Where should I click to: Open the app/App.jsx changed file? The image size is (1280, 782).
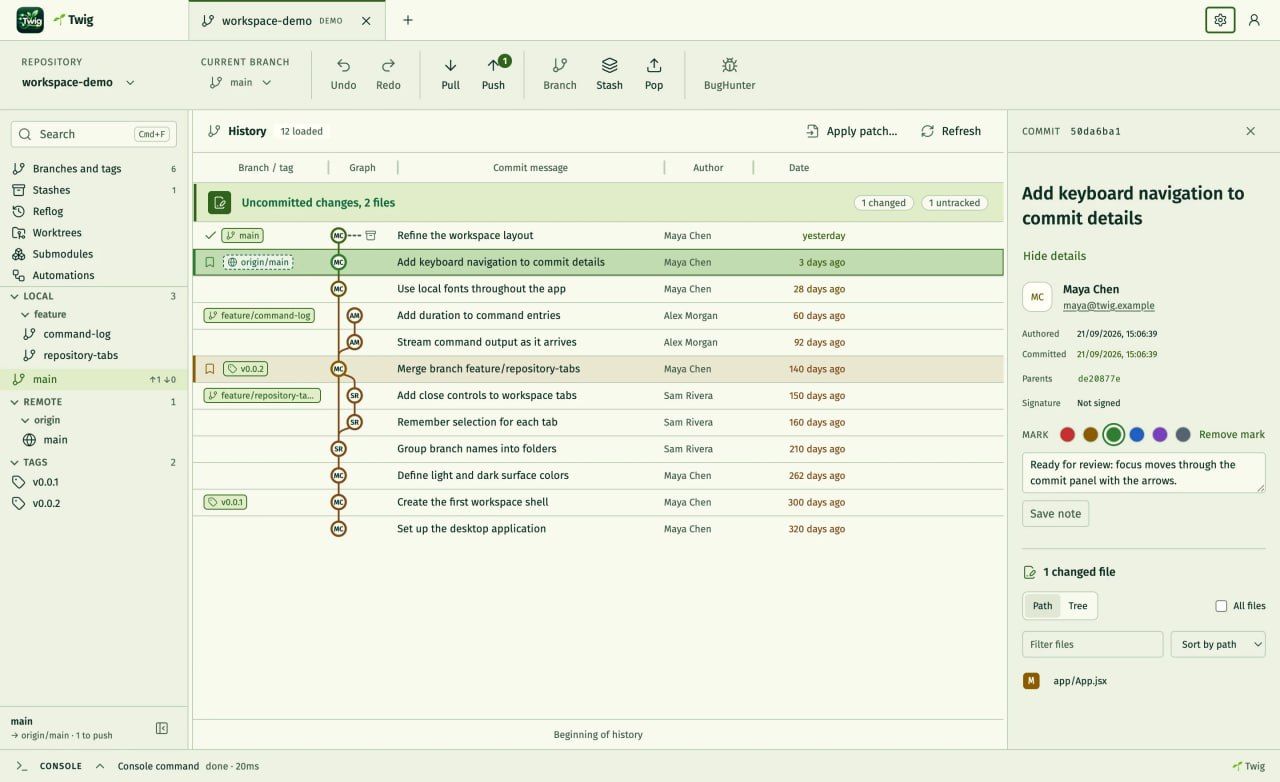point(1144,681)
